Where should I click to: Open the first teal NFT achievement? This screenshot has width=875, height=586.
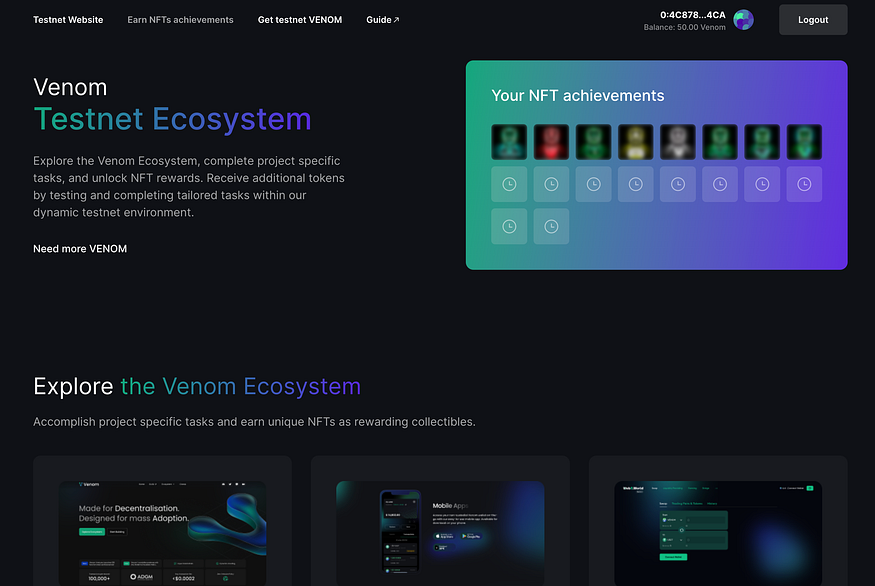(x=509, y=142)
